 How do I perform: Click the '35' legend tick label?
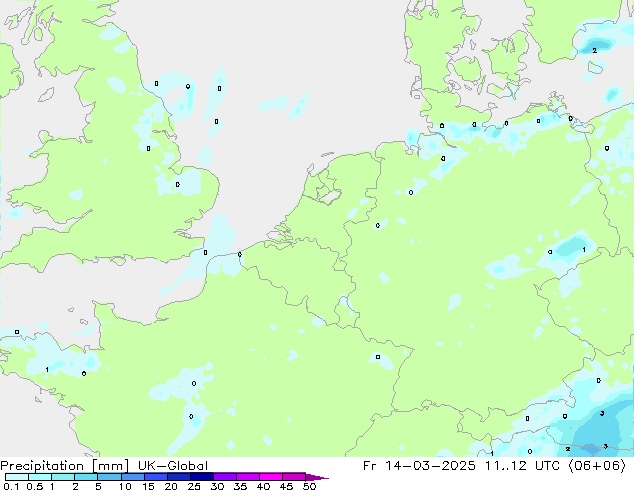pyautogui.click(x=240, y=486)
